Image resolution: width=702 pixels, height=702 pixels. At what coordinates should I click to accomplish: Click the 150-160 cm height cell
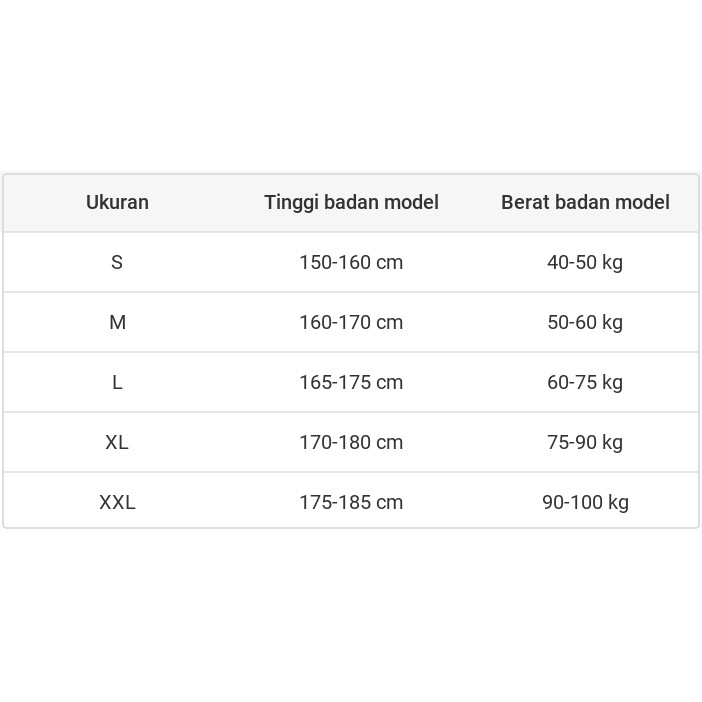tap(351, 262)
